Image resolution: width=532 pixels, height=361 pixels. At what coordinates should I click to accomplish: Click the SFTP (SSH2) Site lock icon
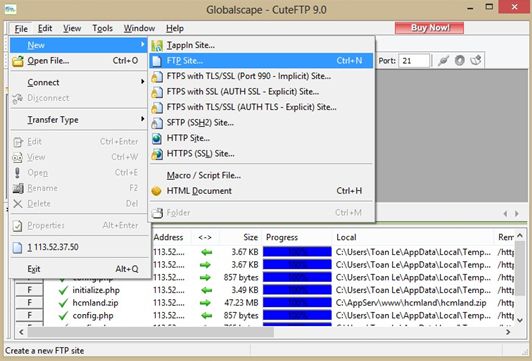(x=157, y=123)
